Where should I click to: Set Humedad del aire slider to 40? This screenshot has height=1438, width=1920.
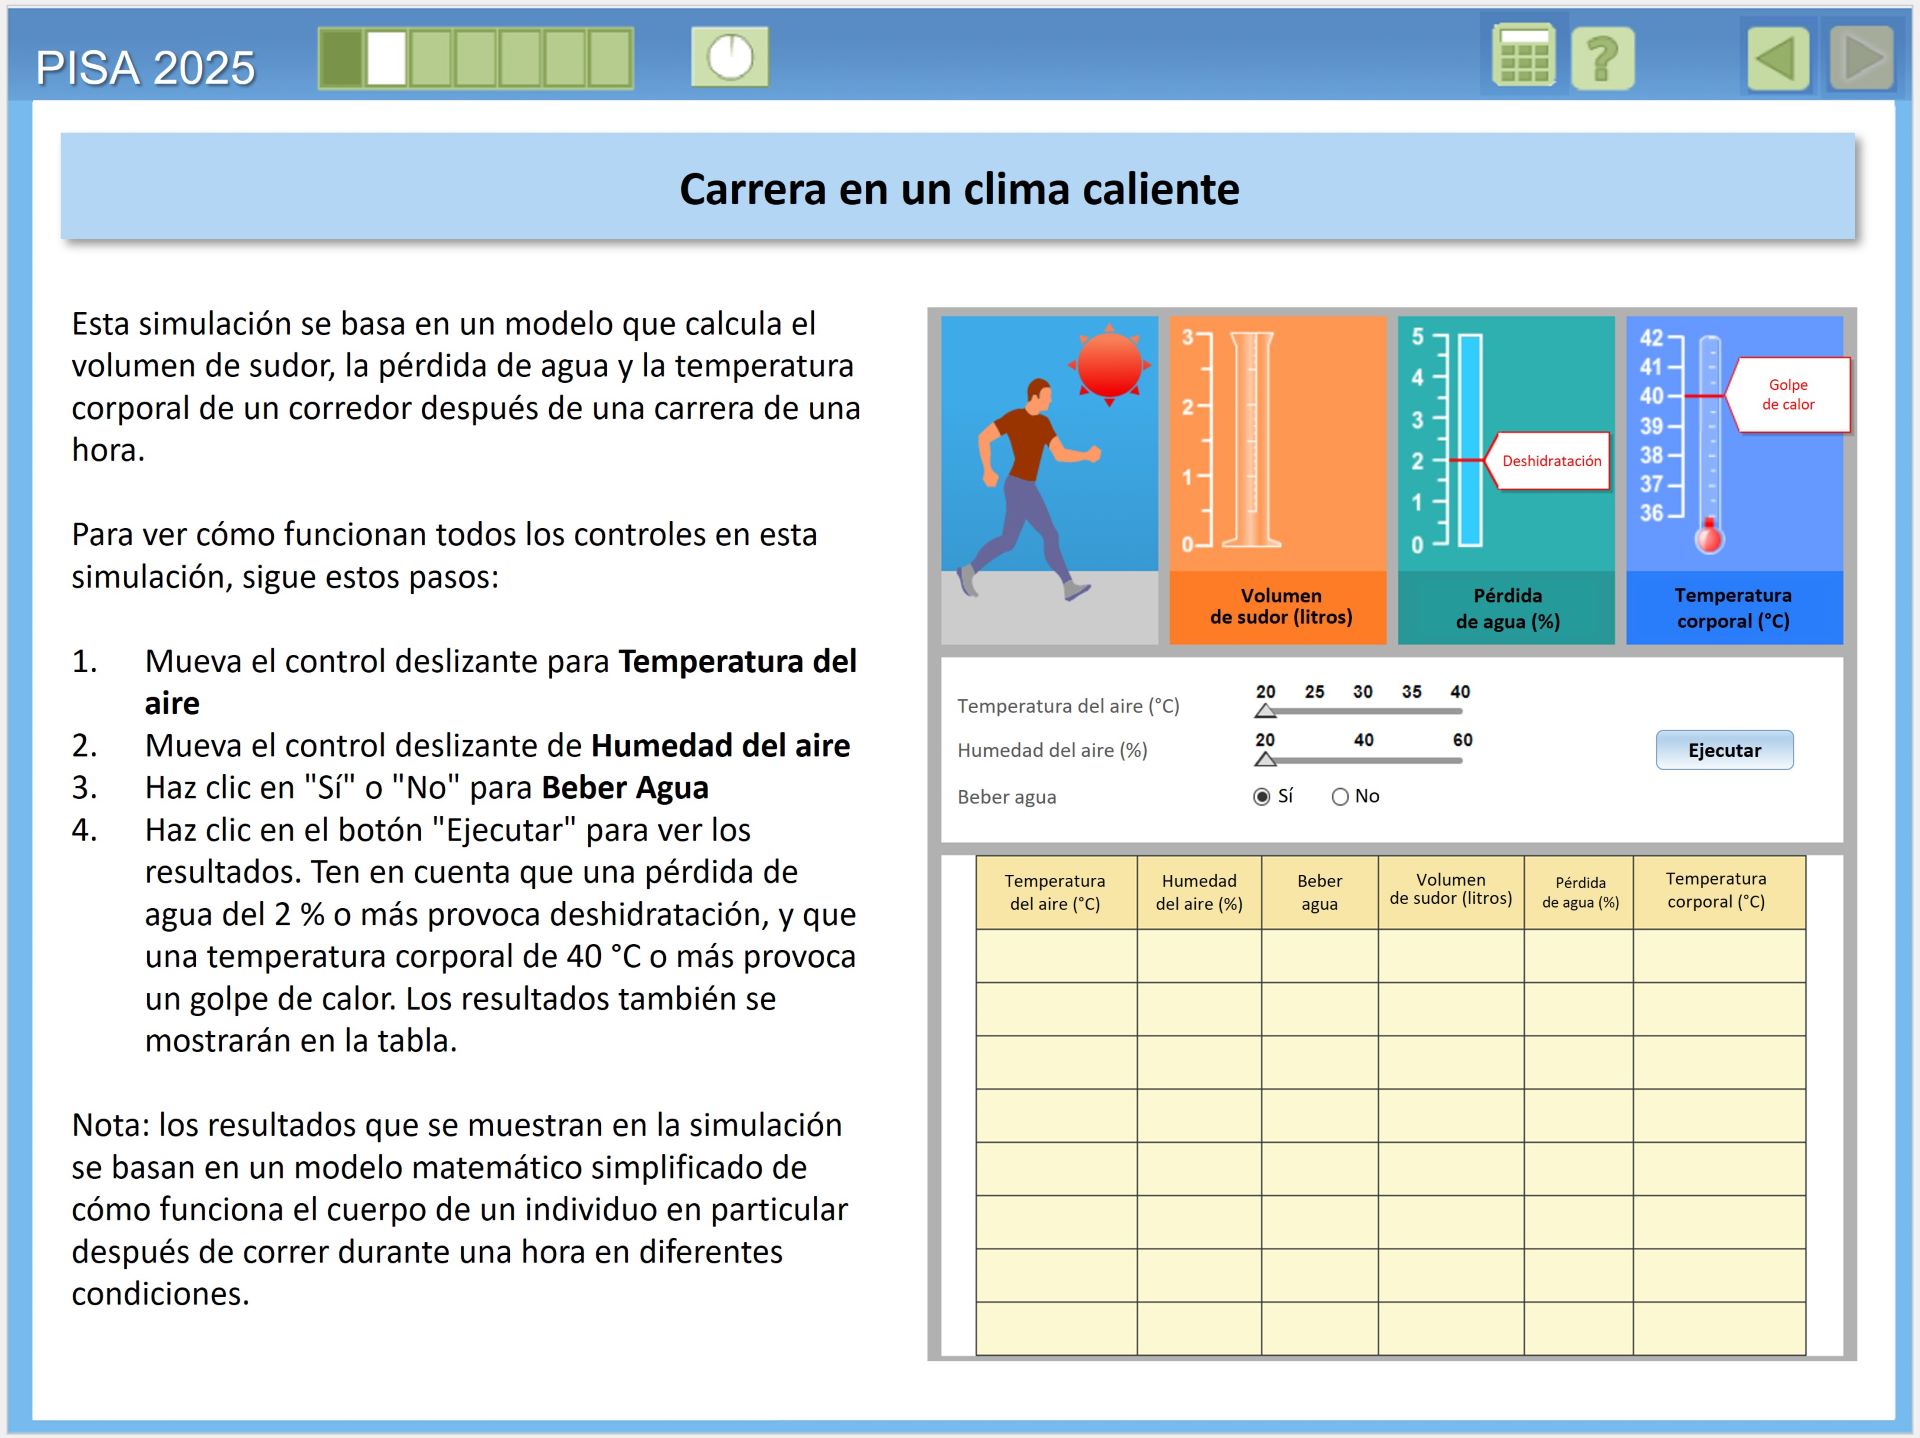click(x=1363, y=760)
